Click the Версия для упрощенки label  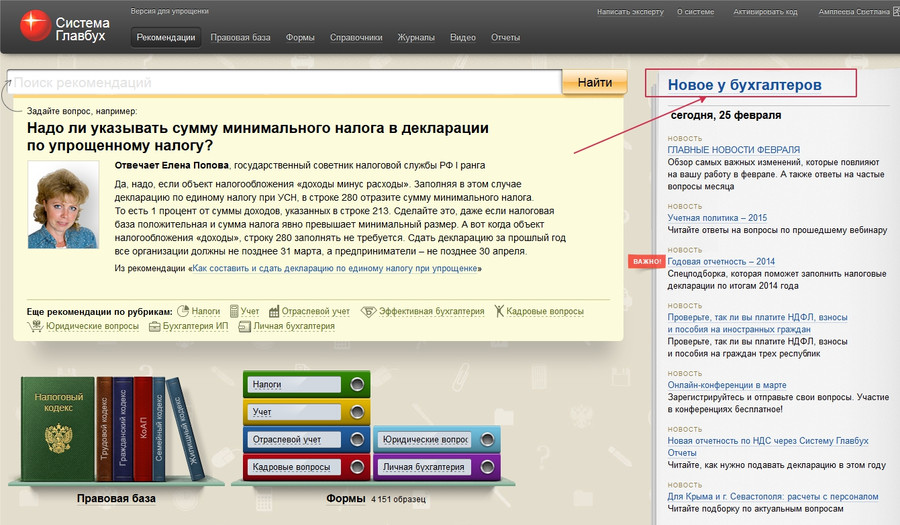pos(169,11)
